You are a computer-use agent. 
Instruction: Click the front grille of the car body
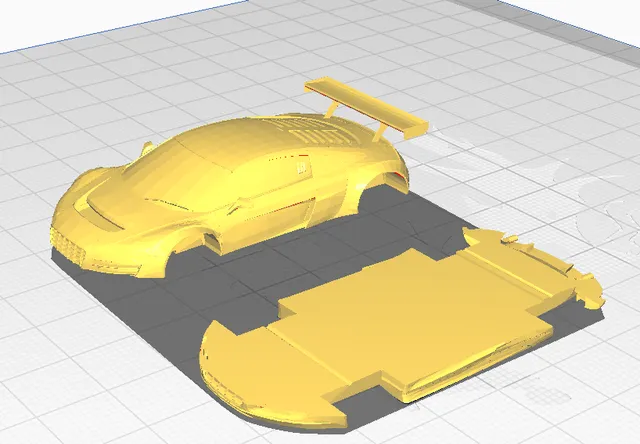[x=67, y=245]
